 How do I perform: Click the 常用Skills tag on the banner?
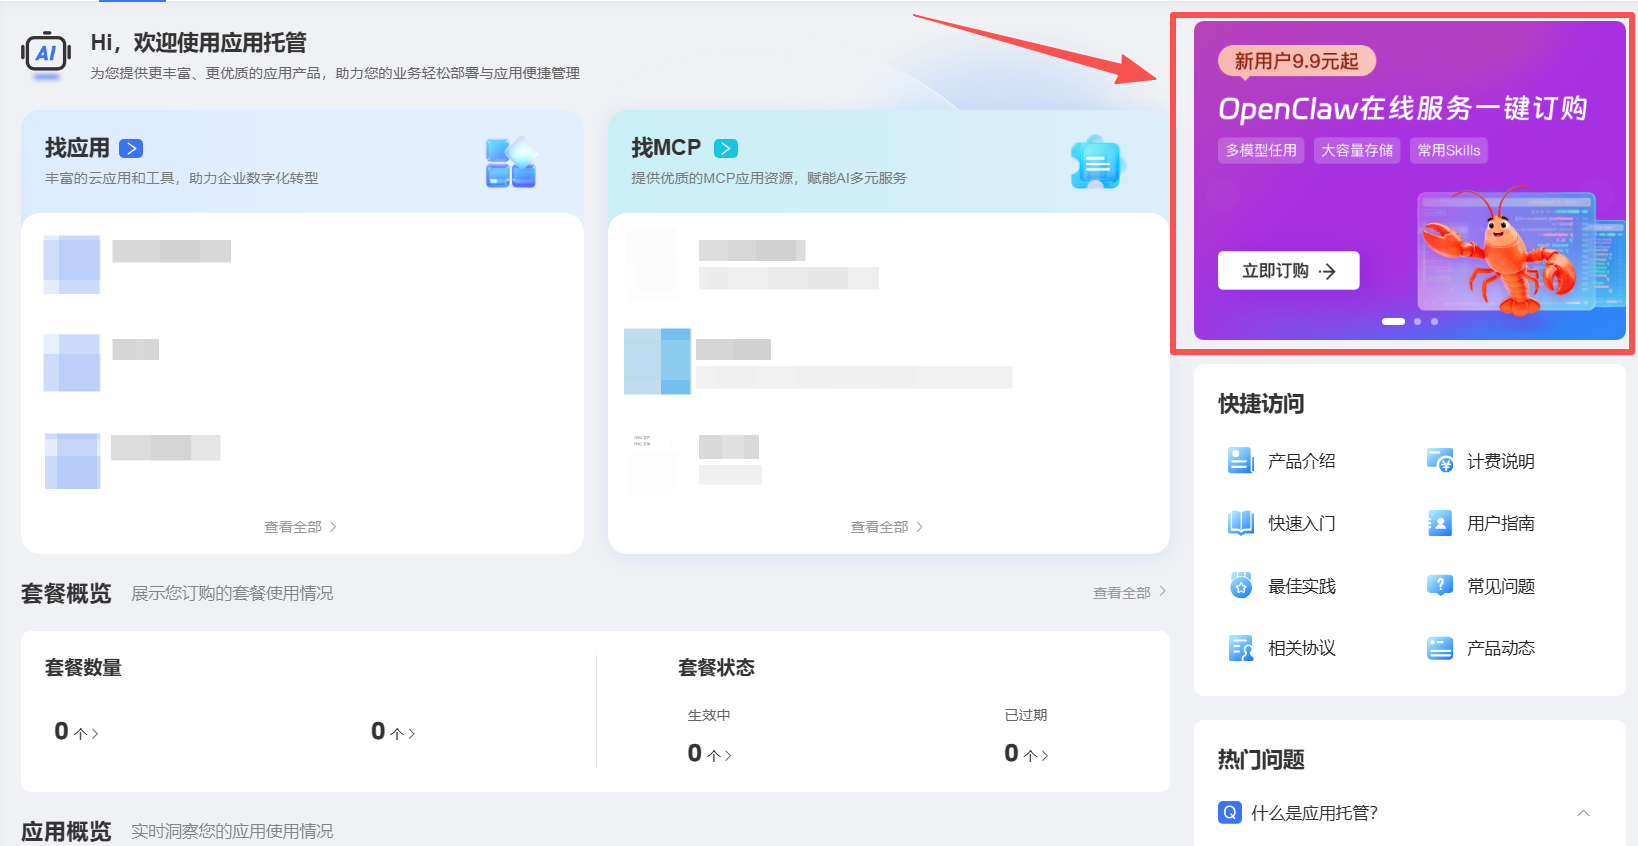(1448, 150)
